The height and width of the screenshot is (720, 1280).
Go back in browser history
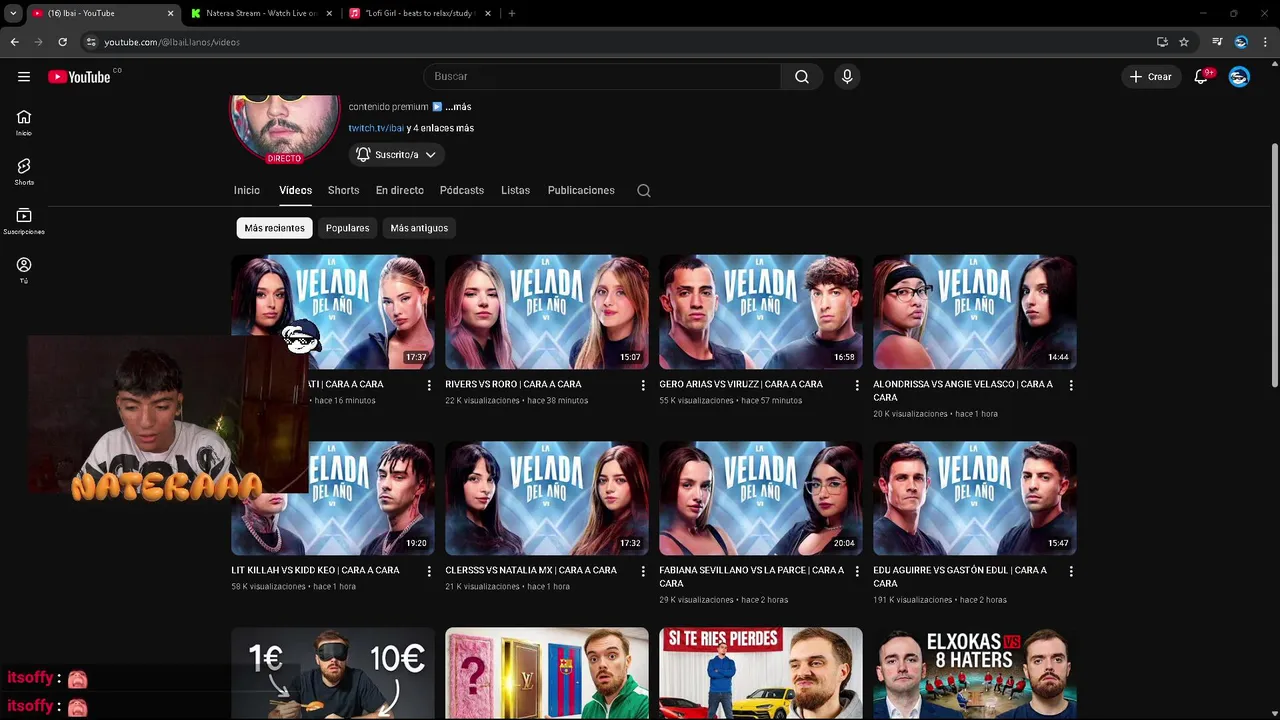14,42
